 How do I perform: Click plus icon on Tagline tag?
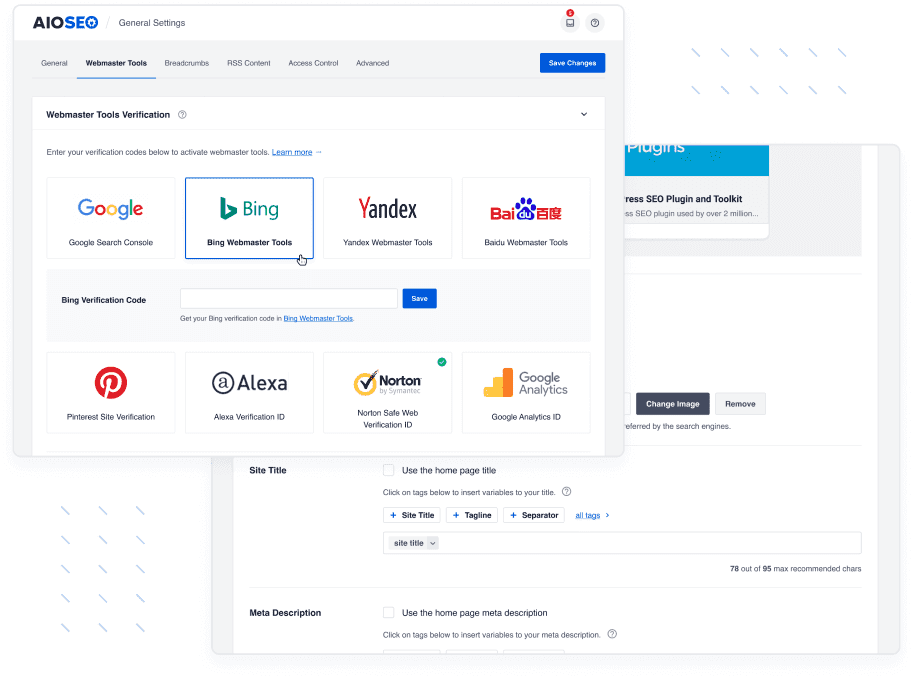pyautogui.click(x=456, y=515)
